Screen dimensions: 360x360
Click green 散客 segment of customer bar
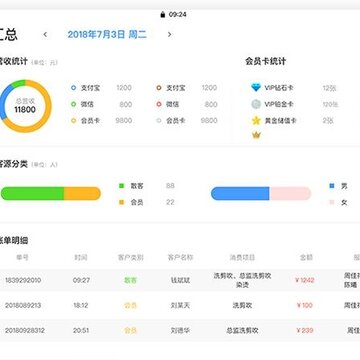[x=32, y=194]
